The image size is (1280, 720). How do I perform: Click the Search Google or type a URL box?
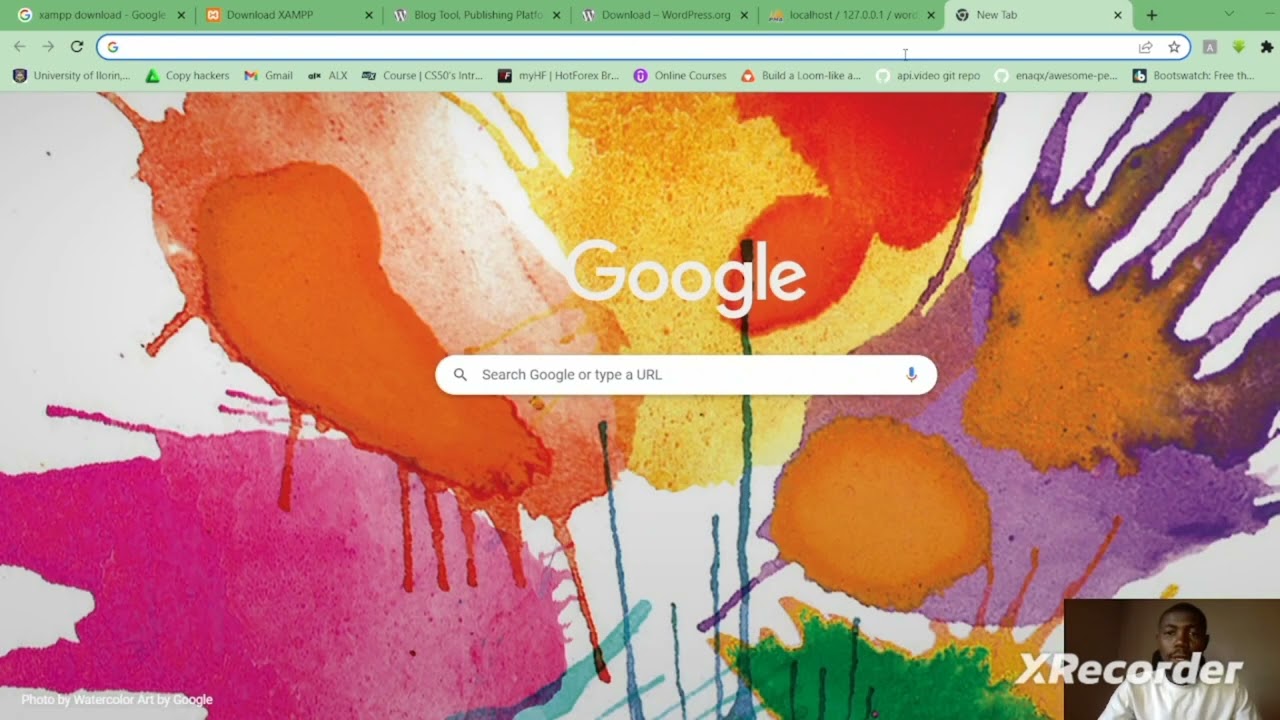[x=686, y=375]
